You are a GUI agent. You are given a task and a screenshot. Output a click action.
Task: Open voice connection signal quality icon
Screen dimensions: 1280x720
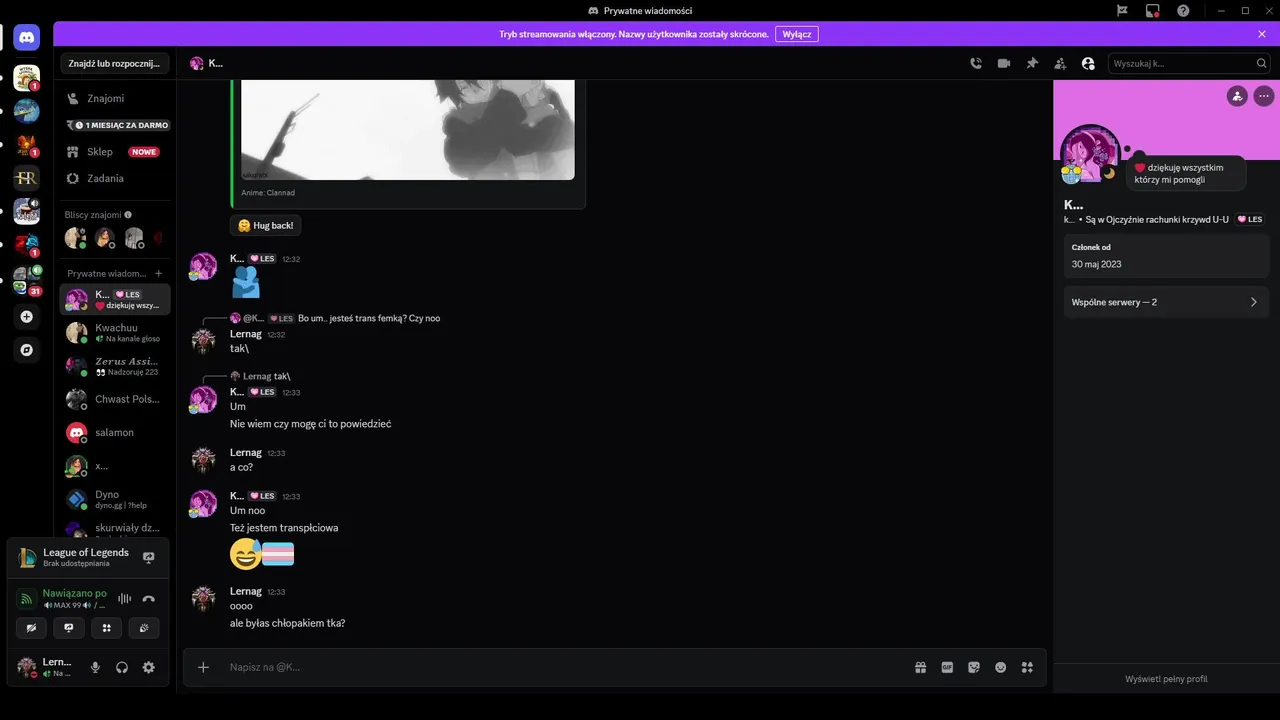(x=27, y=598)
